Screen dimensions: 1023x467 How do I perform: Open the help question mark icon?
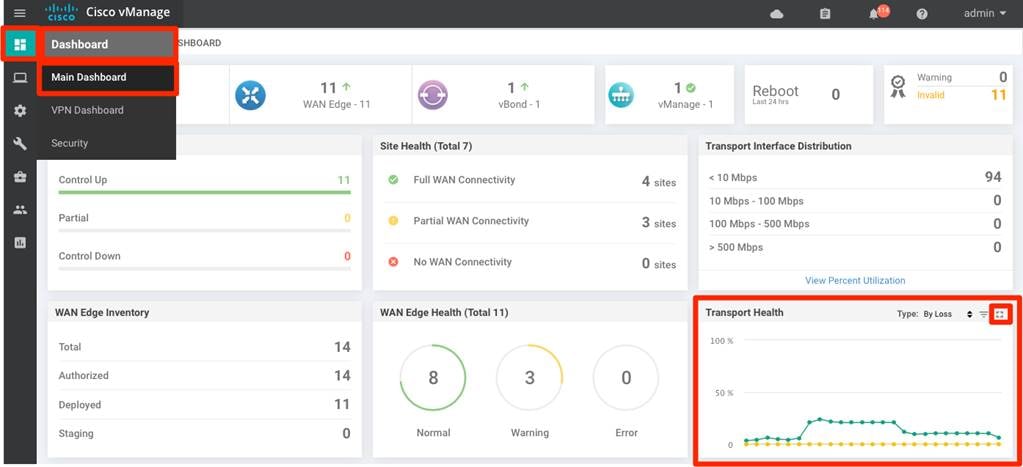[922, 14]
